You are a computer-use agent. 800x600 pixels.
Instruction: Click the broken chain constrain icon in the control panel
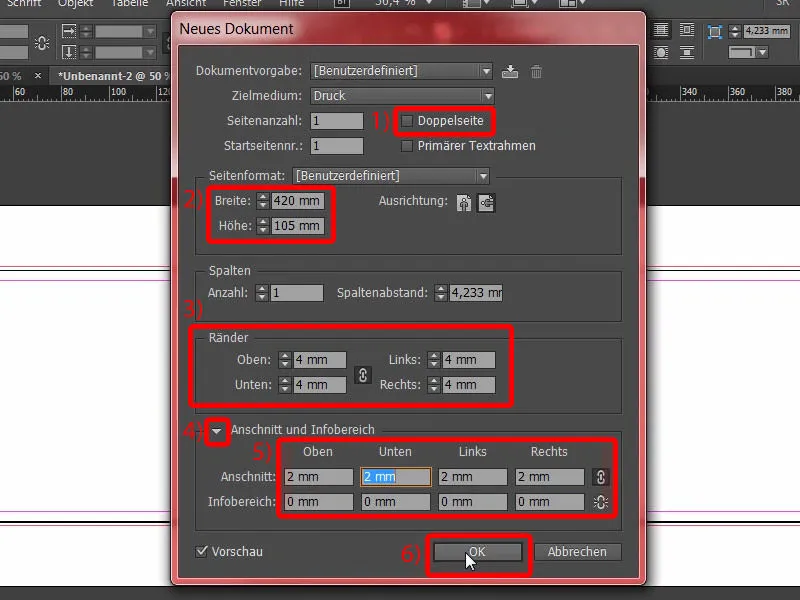coord(42,43)
